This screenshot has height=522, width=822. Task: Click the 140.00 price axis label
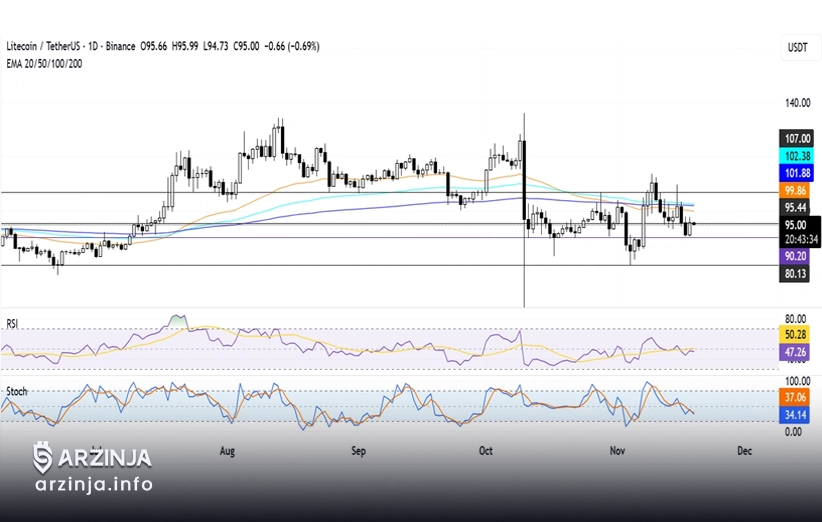(x=798, y=103)
